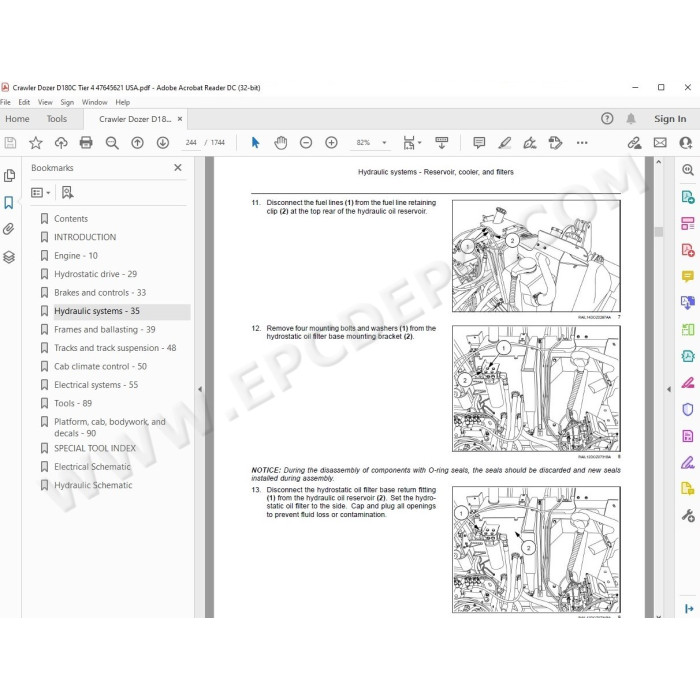
Task: Switch to the Tools tab
Action: click(57, 119)
